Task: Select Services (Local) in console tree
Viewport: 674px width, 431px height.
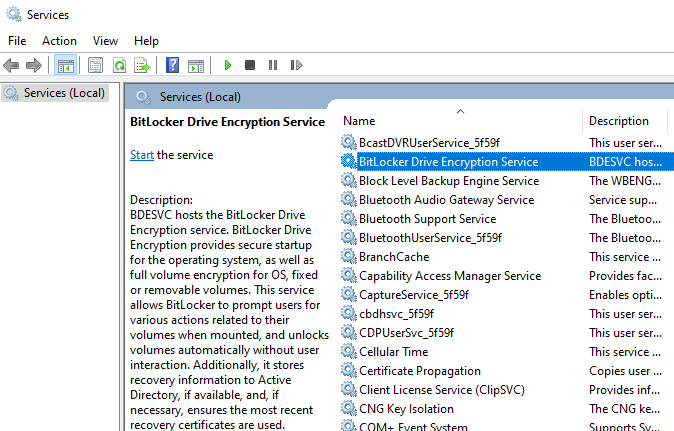Action: pos(64,93)
